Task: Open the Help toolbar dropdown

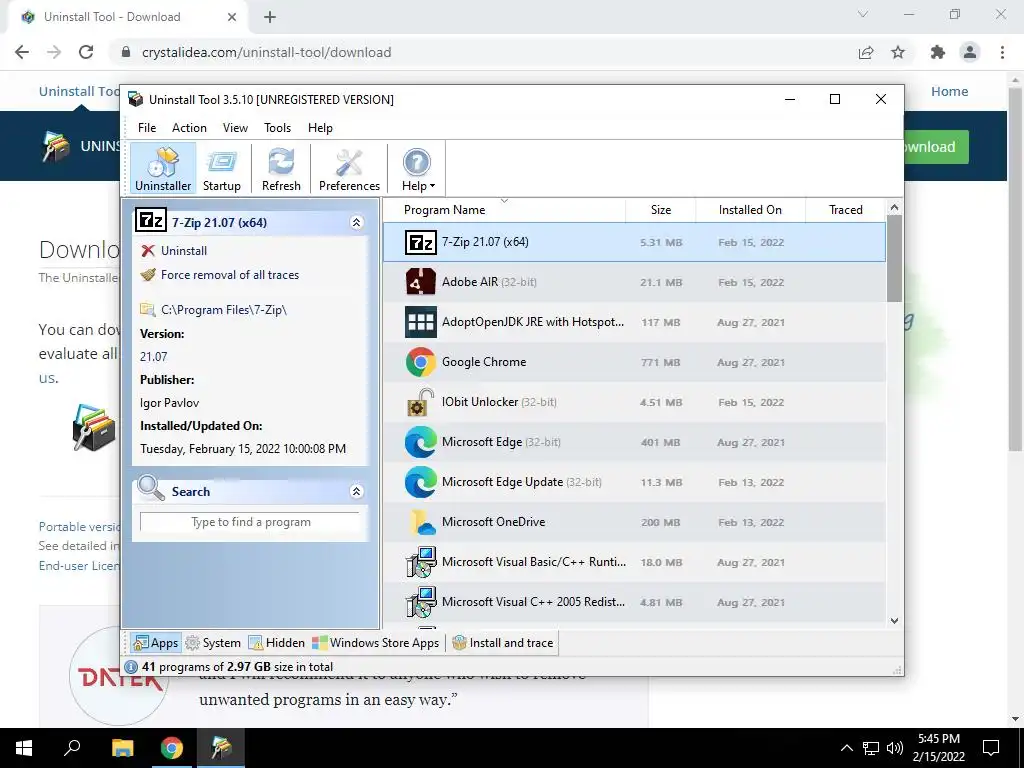Action: click(417, 169)
